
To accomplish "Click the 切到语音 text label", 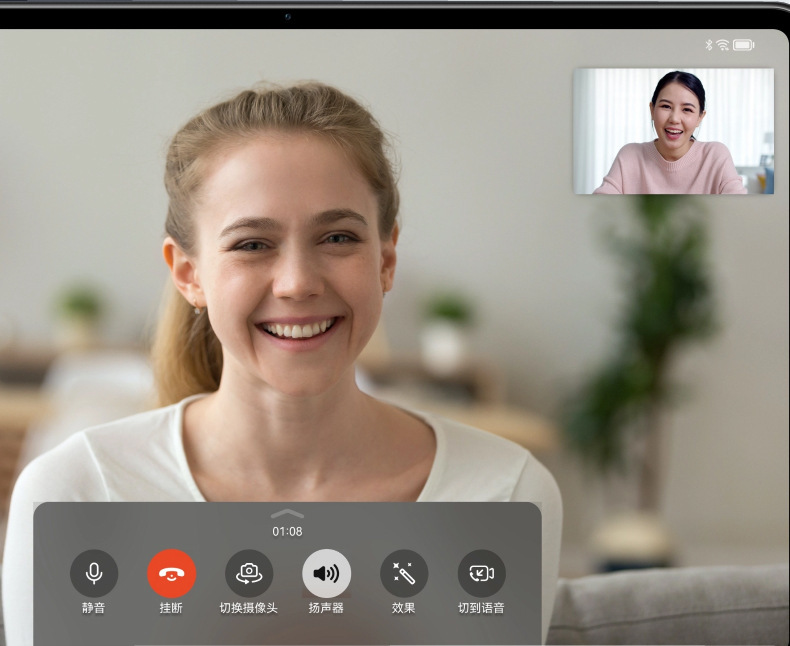I will pos(482,608).
